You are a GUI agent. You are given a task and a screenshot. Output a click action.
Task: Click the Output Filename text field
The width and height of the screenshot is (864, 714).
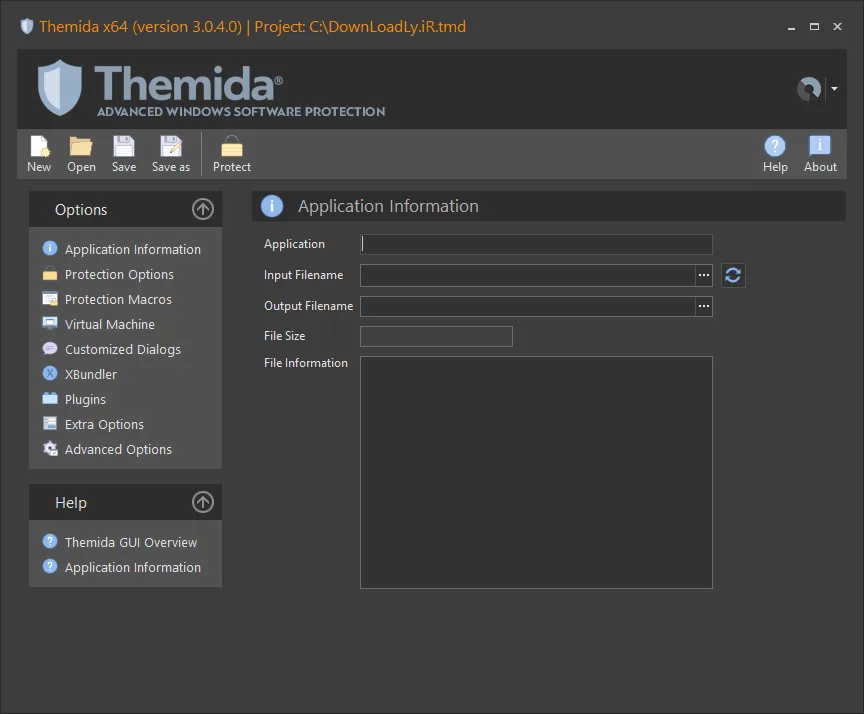click(x=527, y=306)
